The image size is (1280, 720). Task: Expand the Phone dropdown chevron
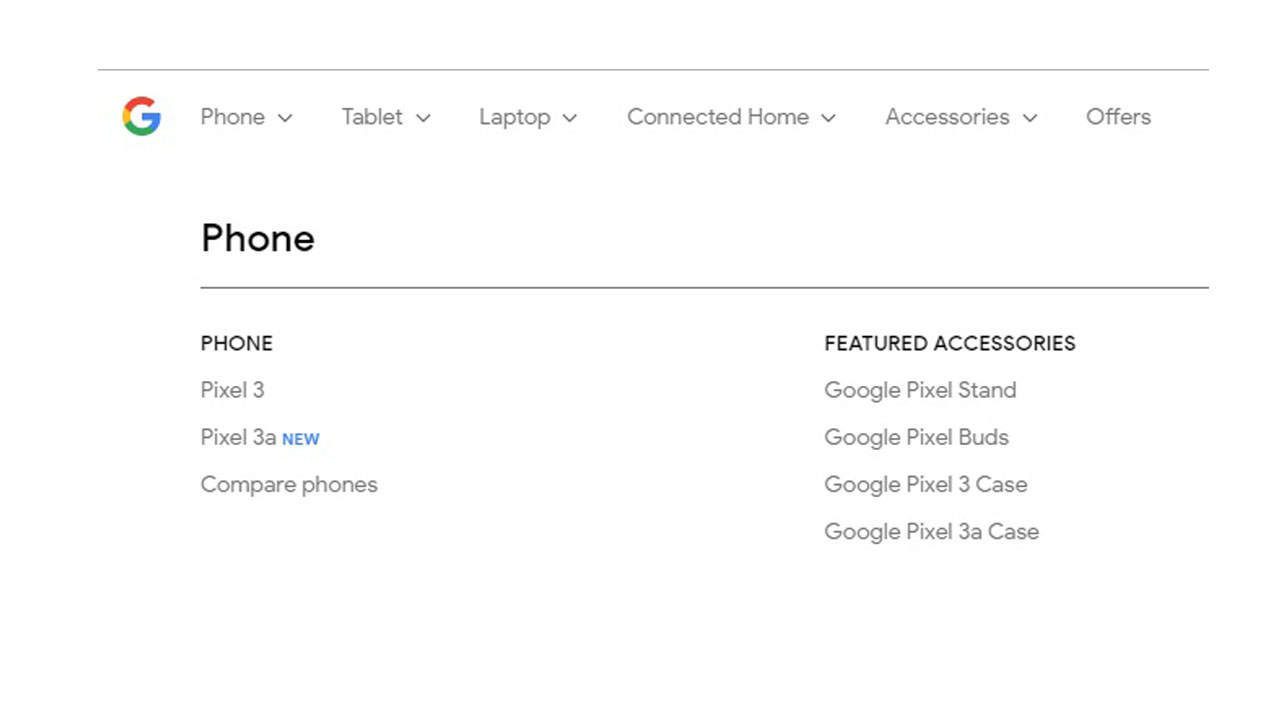(285, 118)
